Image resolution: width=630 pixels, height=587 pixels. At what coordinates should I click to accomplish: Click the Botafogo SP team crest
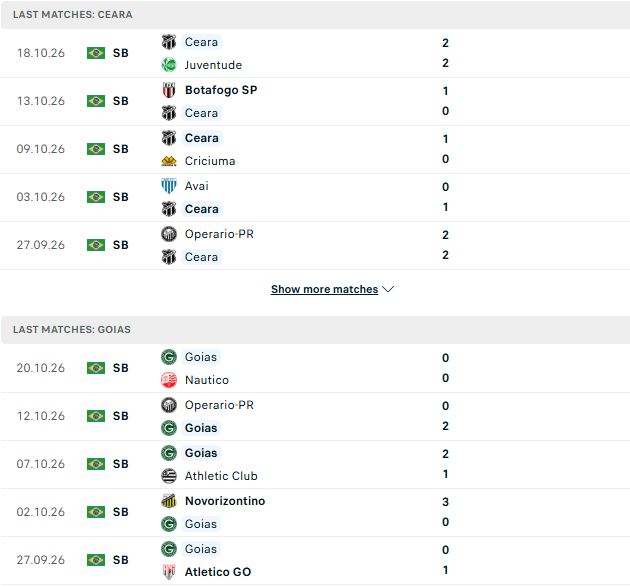(169, 90)
